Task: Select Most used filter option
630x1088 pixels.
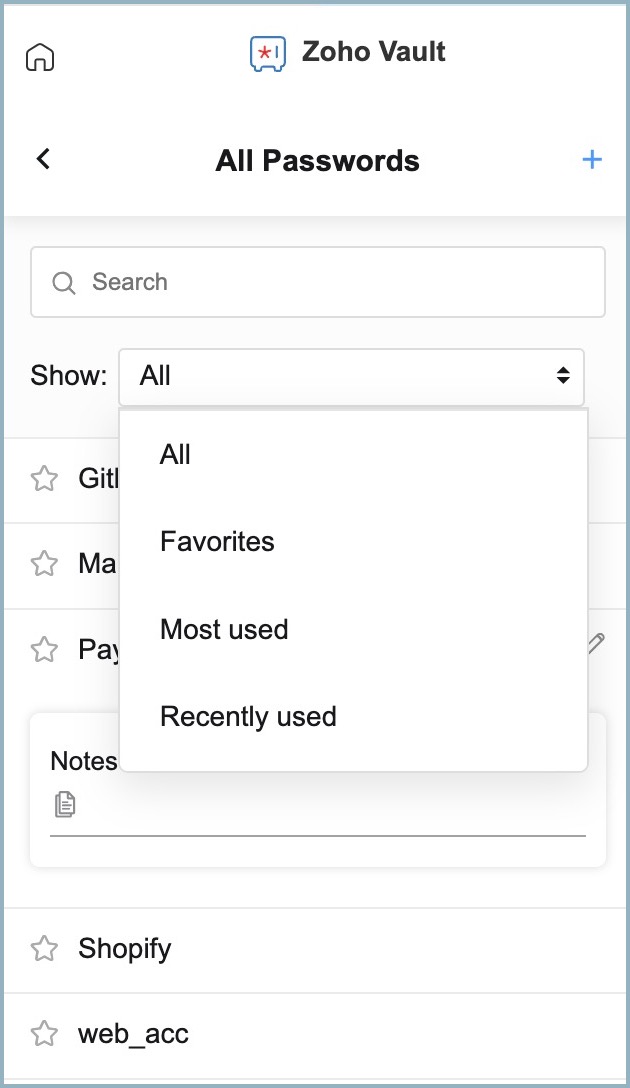Action: point(224,630)
